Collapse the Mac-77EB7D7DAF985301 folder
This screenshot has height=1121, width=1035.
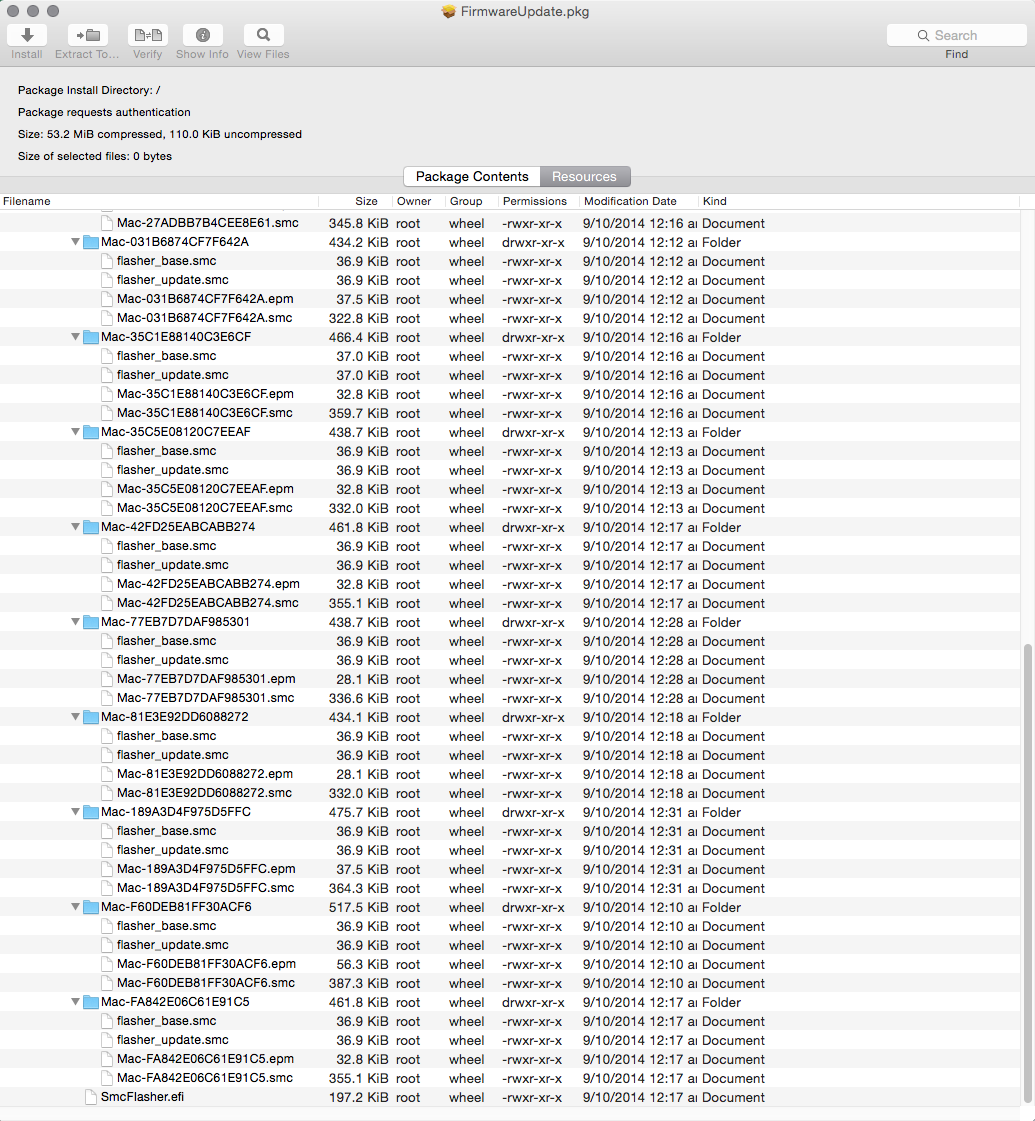(75, 623)
